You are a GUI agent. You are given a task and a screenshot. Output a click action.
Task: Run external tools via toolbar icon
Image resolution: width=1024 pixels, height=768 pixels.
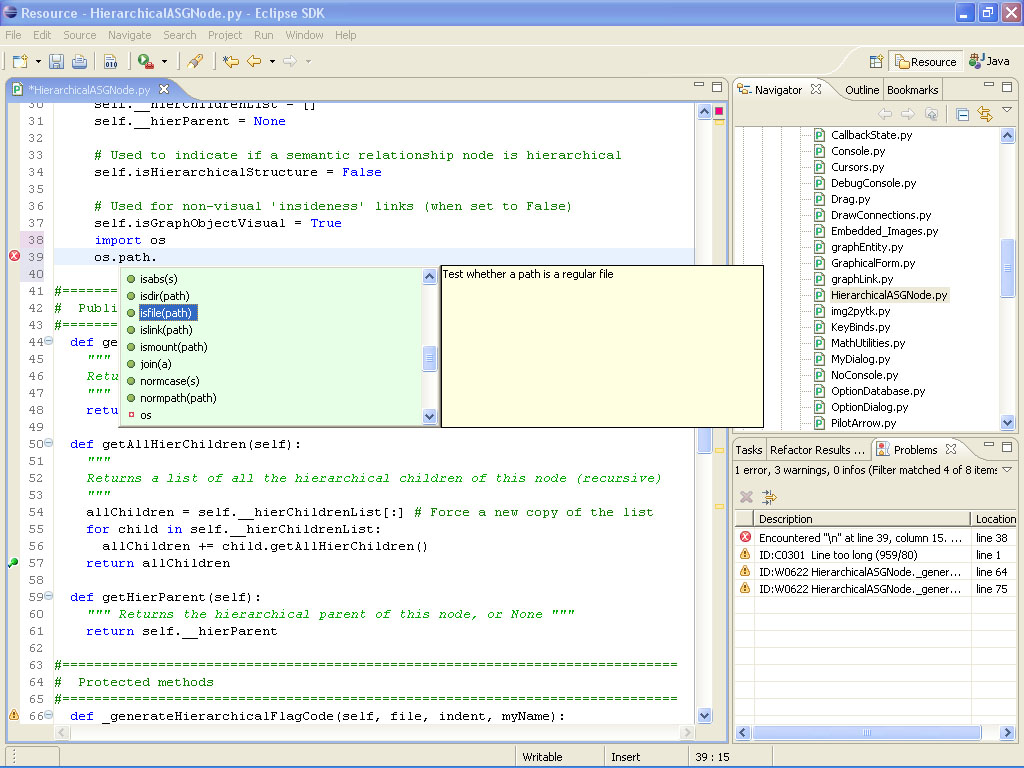pos(143,61)
